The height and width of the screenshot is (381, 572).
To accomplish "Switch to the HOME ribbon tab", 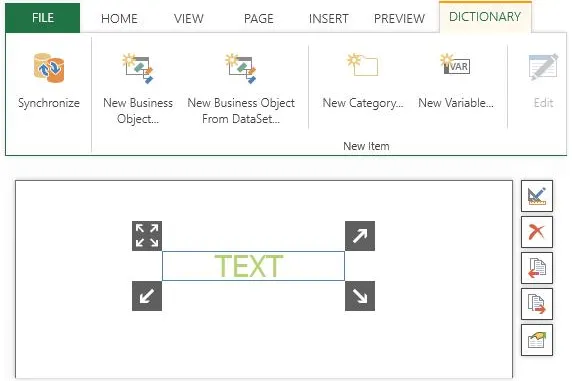I will click(x=119, y=18).
